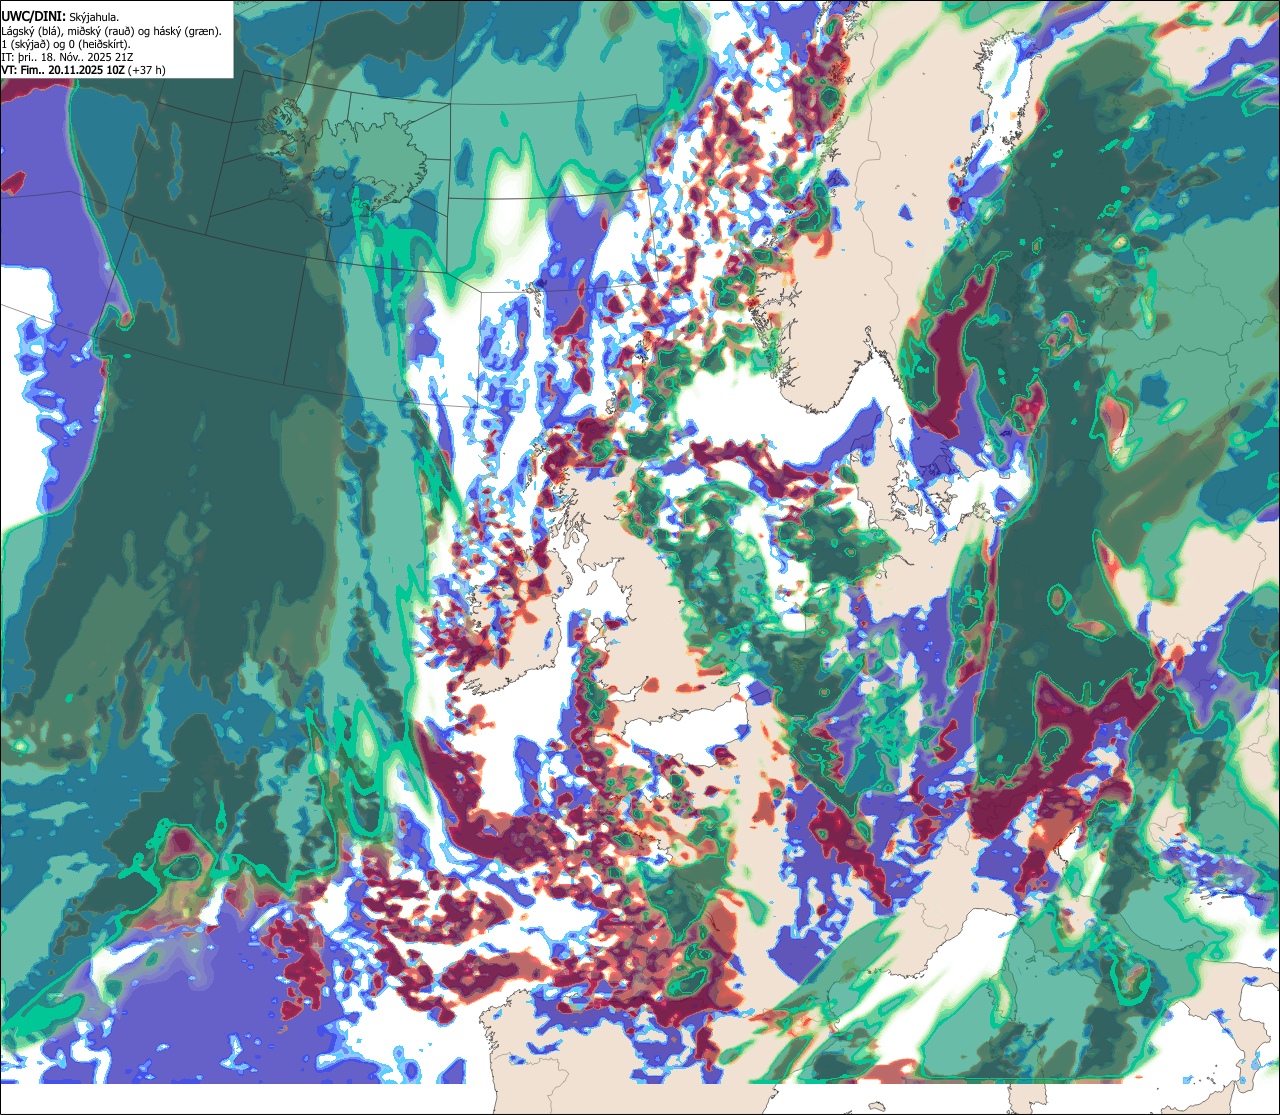Click the 'UWC/DINI: Skýjahula.' title text
Viewport: 1280px width, 1115px height.
click(x=60, y=17)
